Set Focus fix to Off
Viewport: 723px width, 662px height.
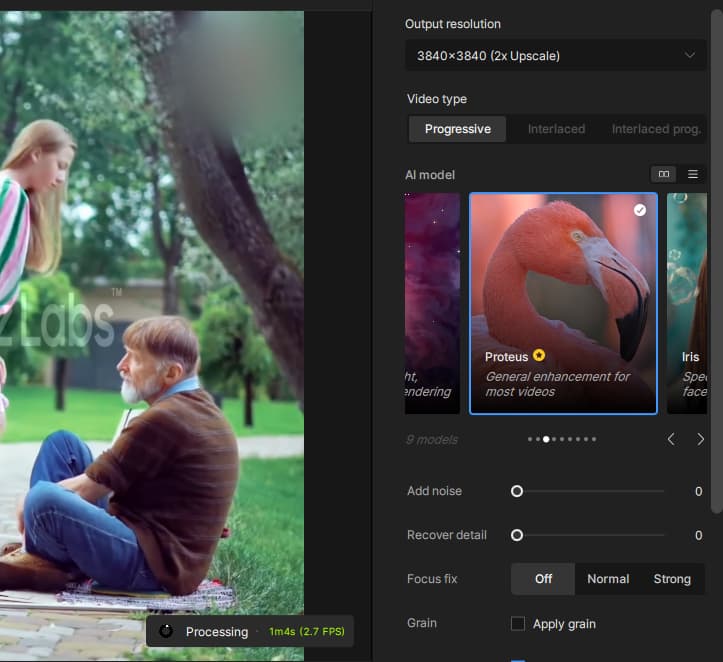543,579
